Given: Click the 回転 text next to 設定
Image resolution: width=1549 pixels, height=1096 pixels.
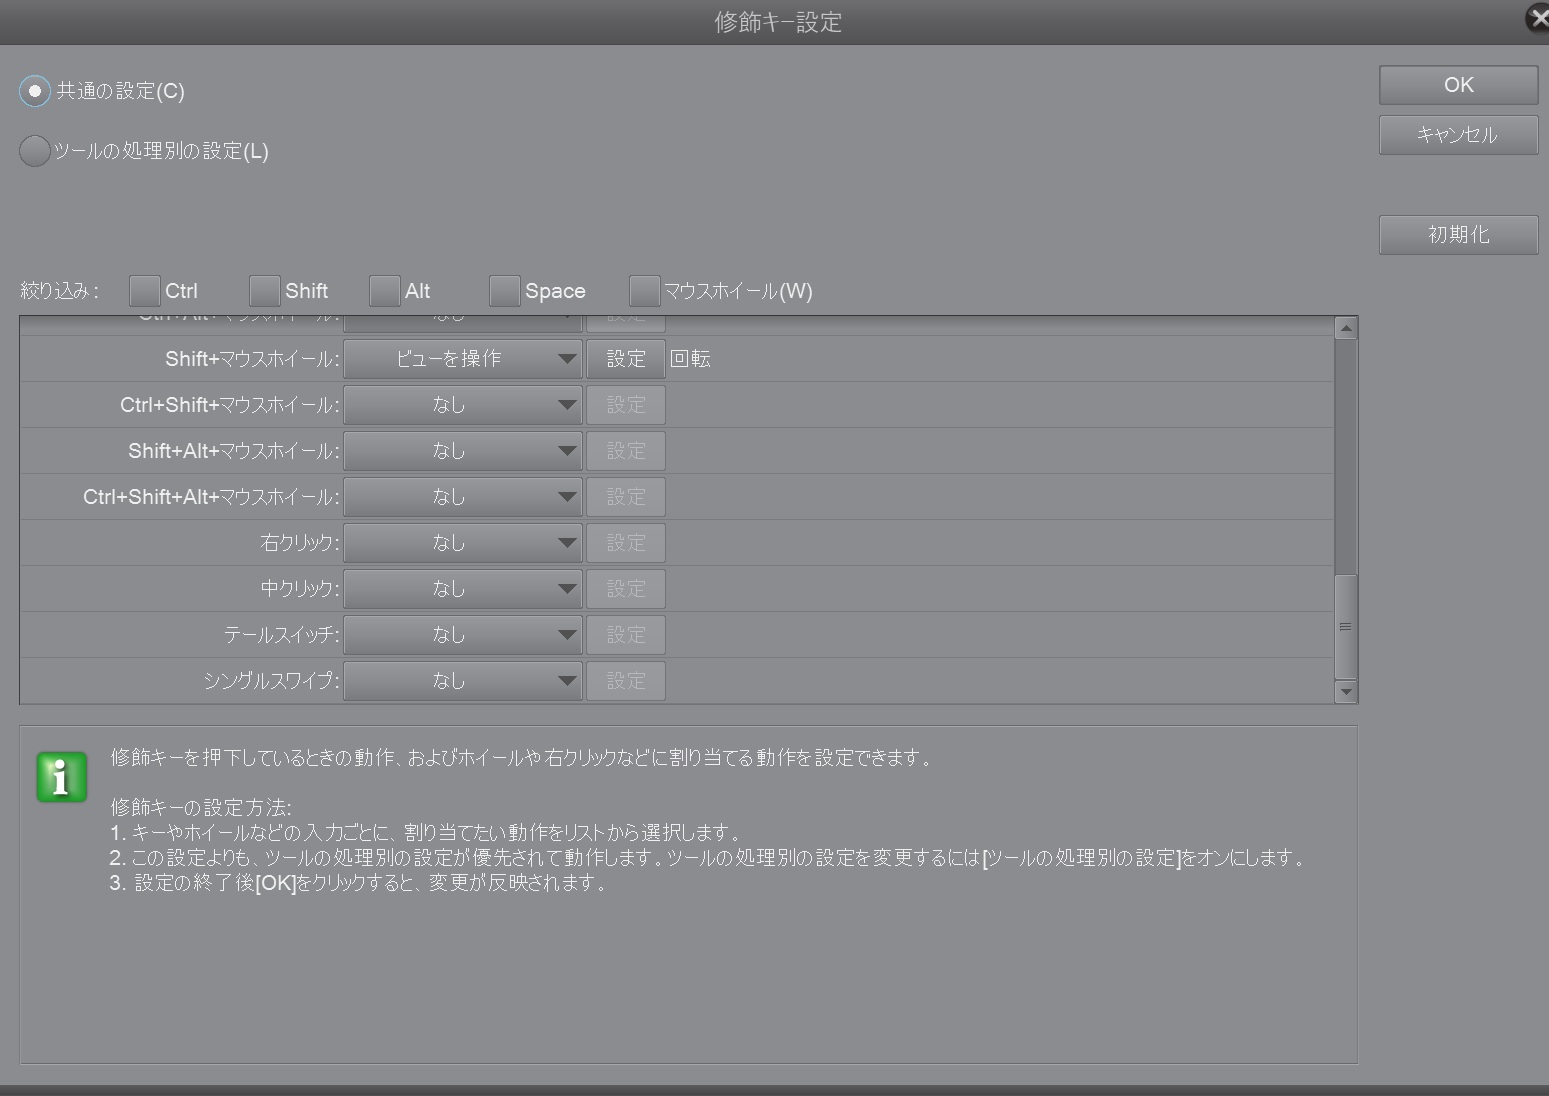Looking at the screenshot, I should 690,359.
